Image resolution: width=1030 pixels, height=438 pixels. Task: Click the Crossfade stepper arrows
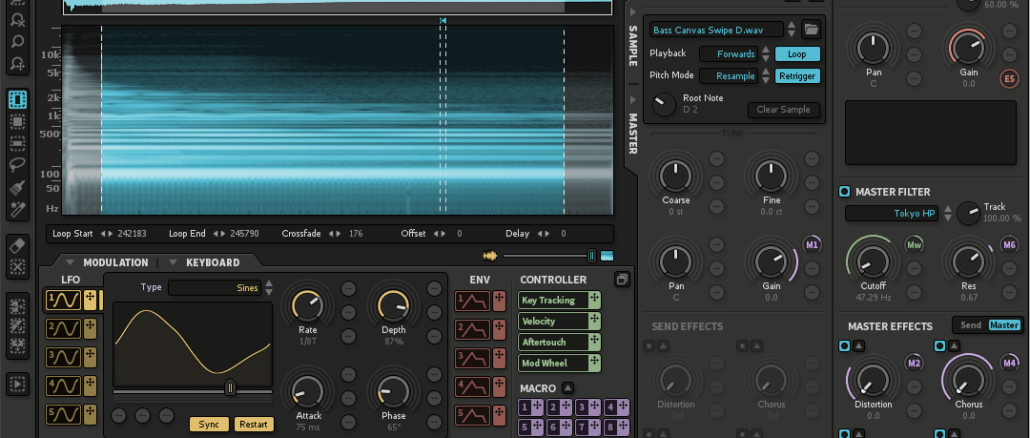(x=335, y=234)
